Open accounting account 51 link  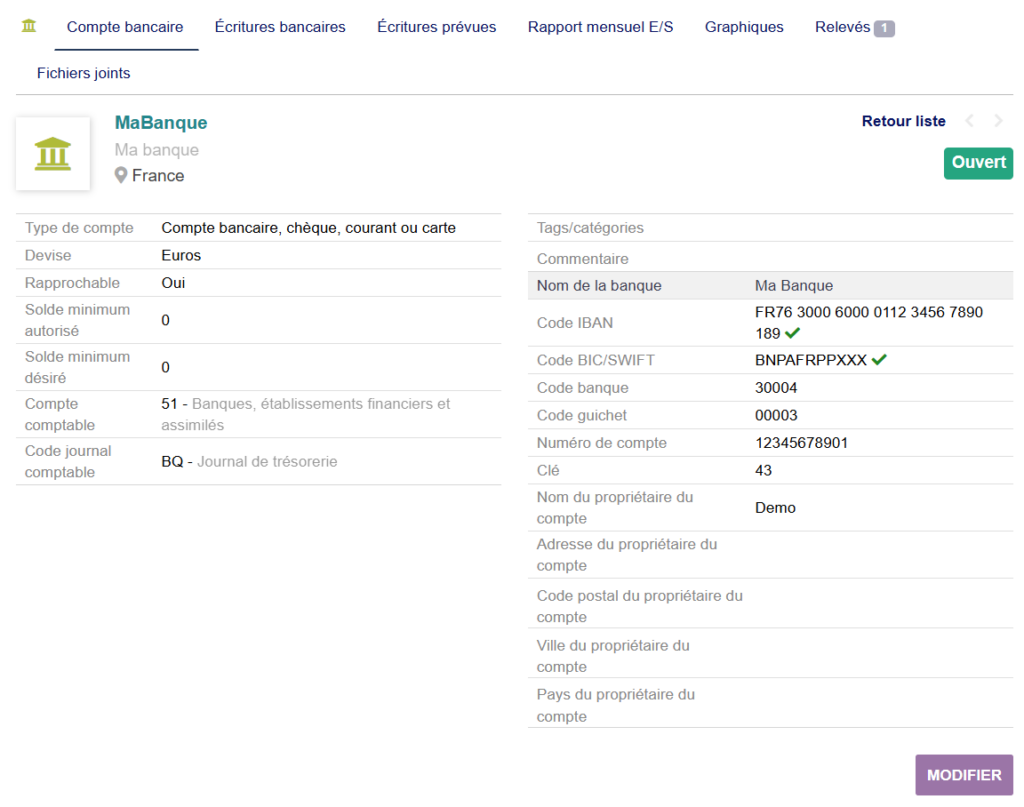click(x=170, y=404)
